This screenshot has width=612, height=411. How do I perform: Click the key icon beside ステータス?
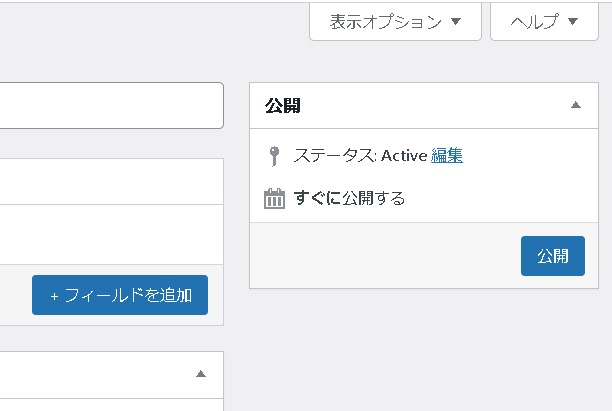[x=274, y=156]
